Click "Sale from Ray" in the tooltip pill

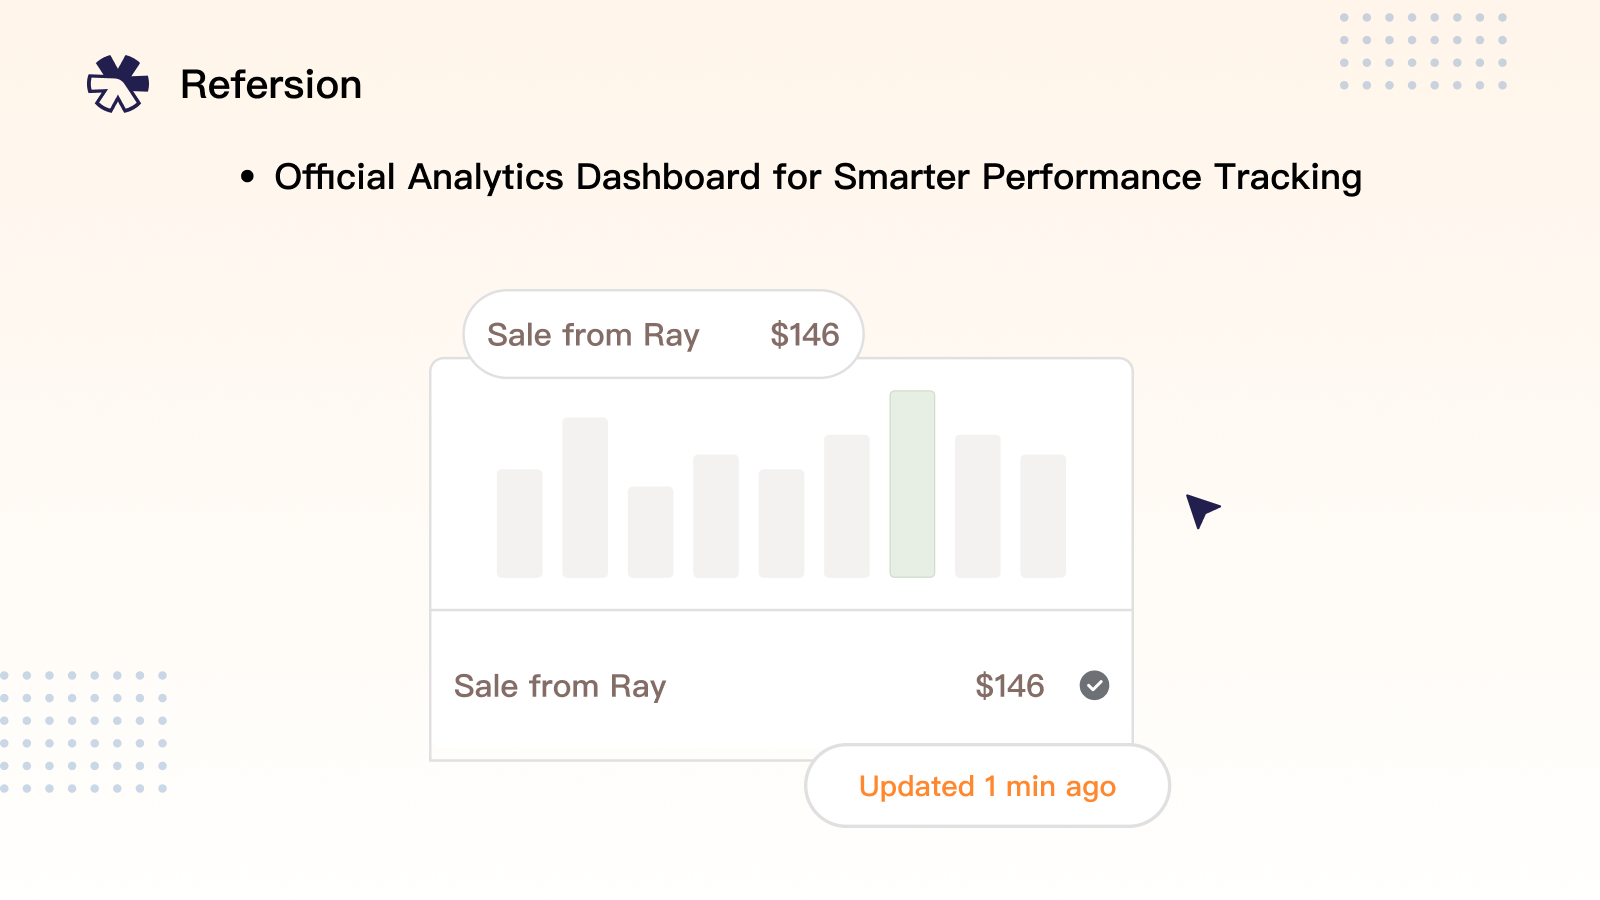click(593, 335)
